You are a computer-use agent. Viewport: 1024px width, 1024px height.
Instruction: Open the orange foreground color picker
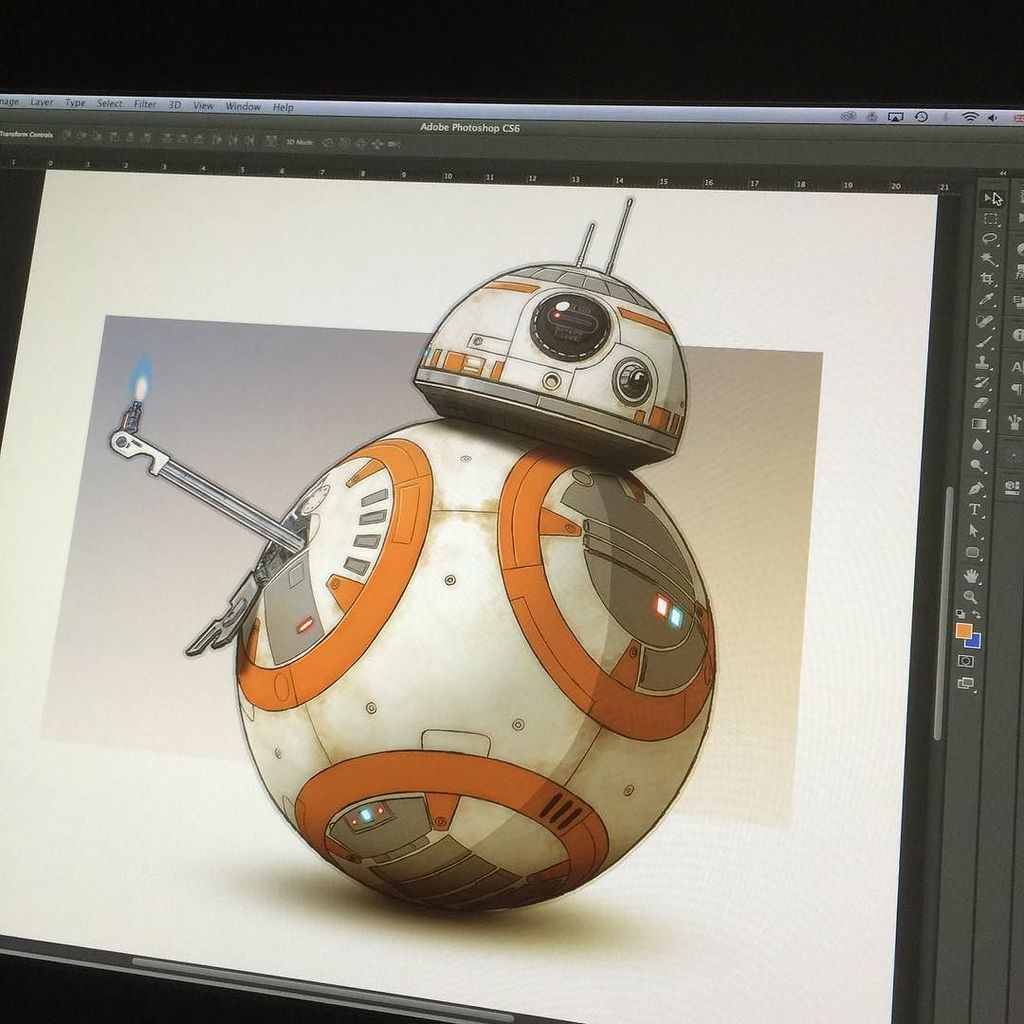(963, 630)
